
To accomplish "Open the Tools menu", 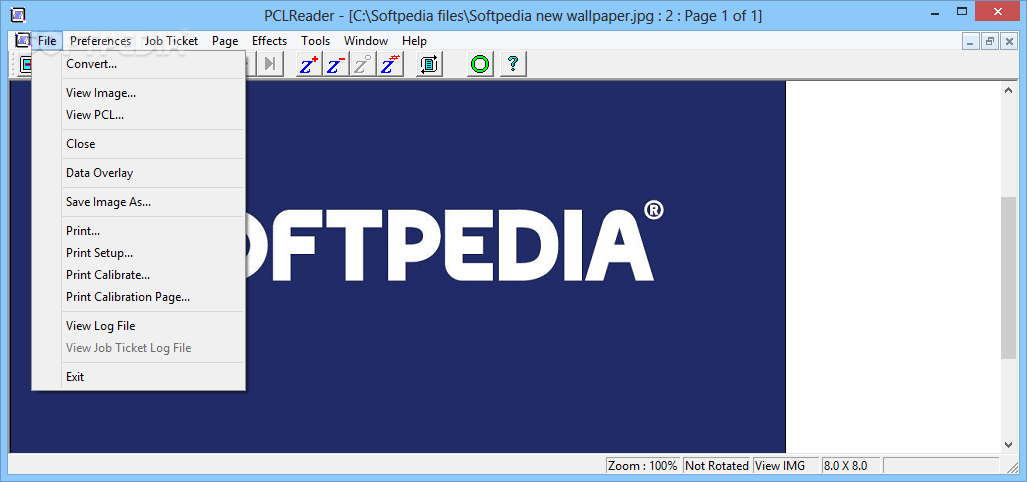I will pyautogui.click(x=316, y=41).
